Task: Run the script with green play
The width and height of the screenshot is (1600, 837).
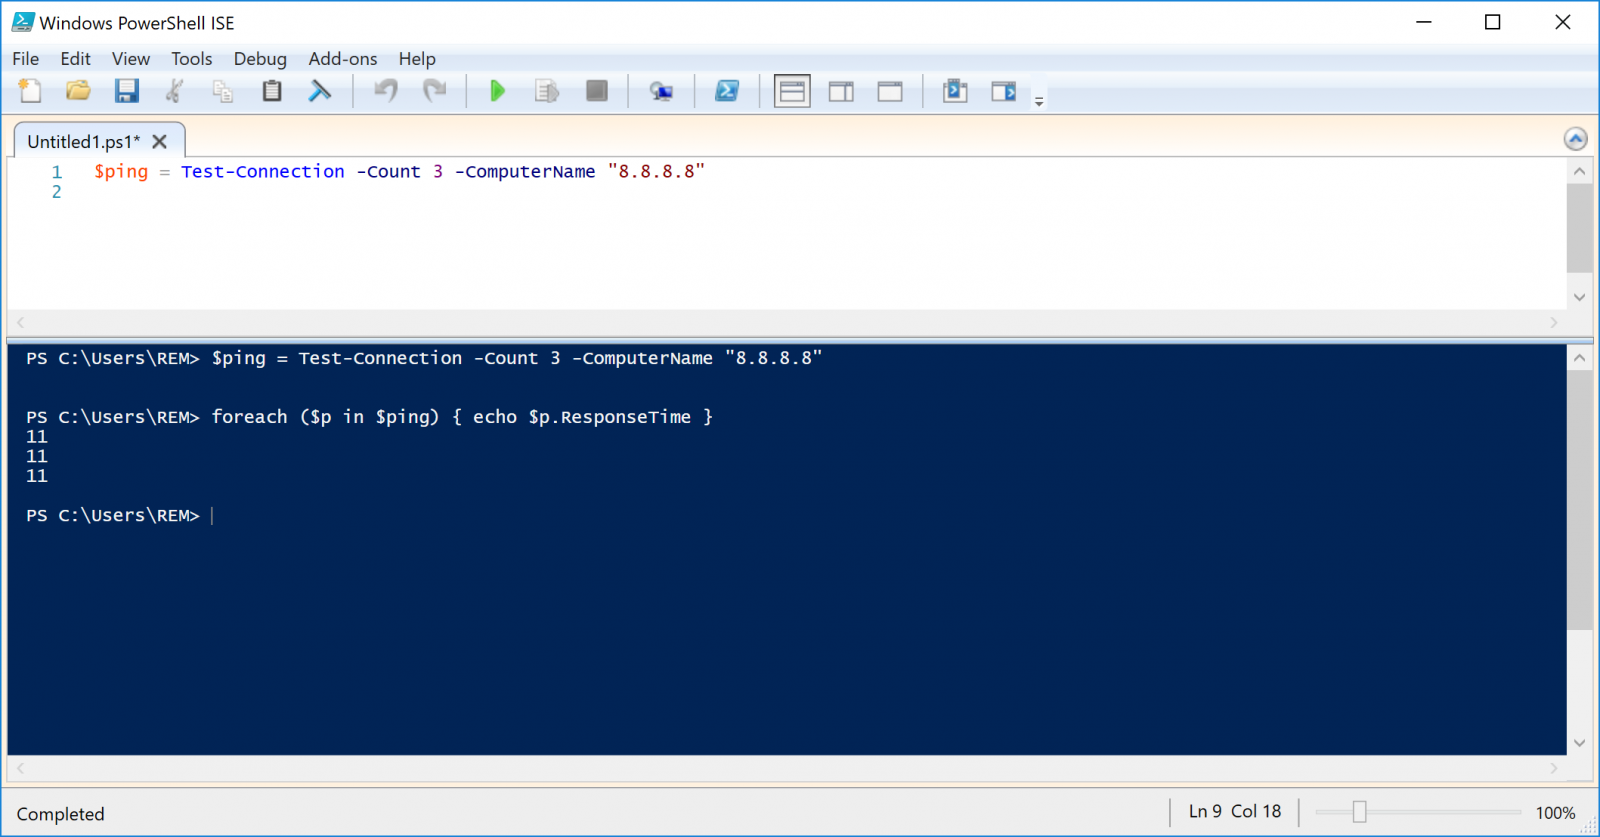Action: pyautogui.click(x=497, y=91)
